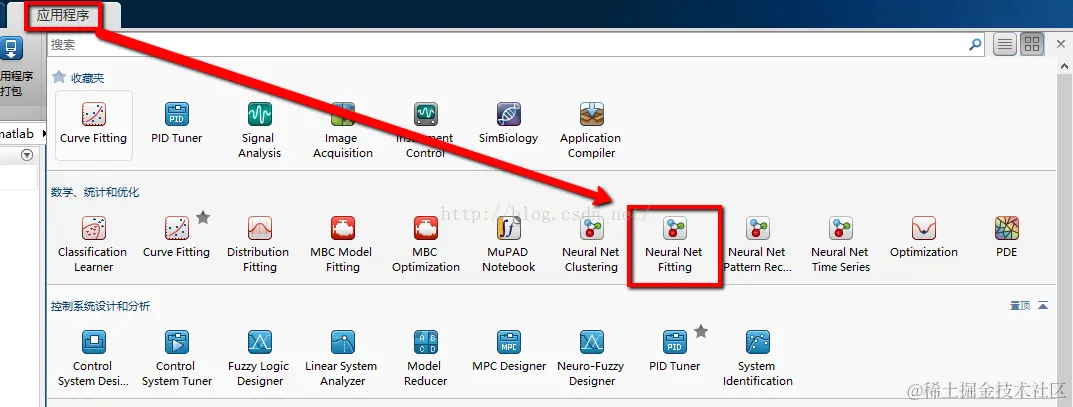Launch the MPC Designer app
Viewport: 1073px width, 407px height.
coord(508,352)
